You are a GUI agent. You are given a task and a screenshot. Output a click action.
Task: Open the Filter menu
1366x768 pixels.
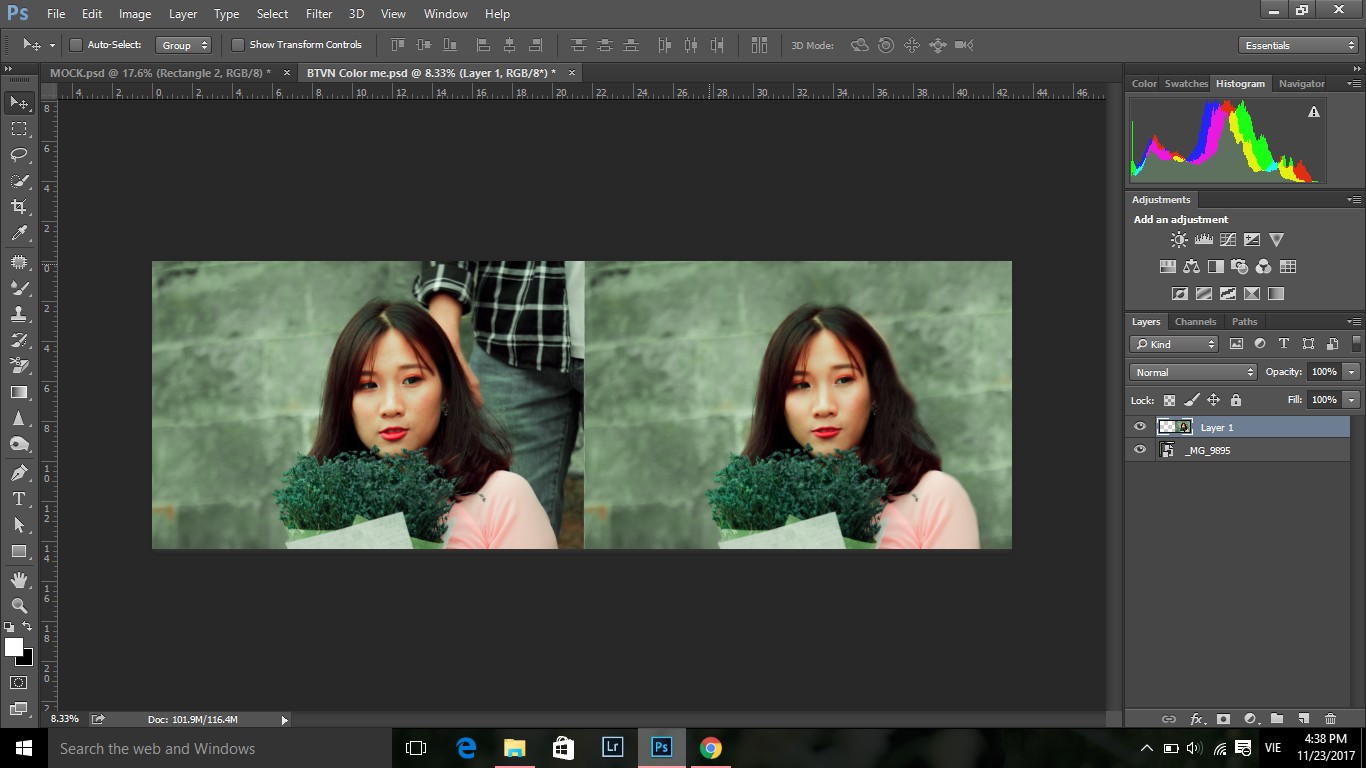(319, 14)
